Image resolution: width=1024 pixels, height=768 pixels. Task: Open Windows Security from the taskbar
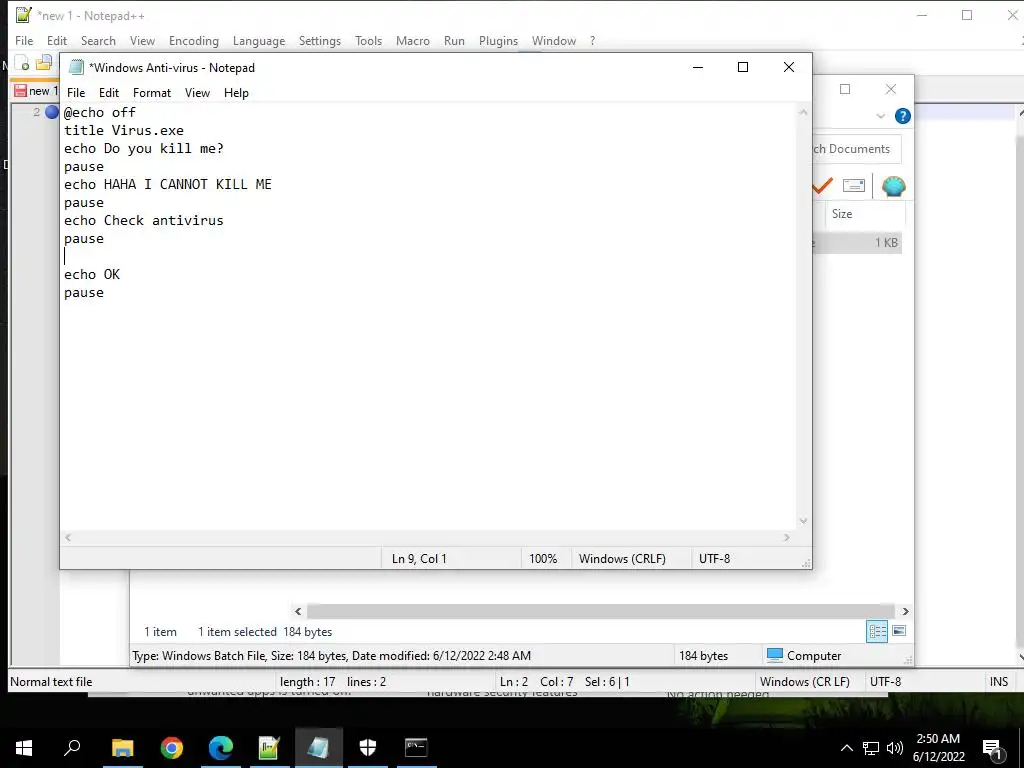[368, 748]
